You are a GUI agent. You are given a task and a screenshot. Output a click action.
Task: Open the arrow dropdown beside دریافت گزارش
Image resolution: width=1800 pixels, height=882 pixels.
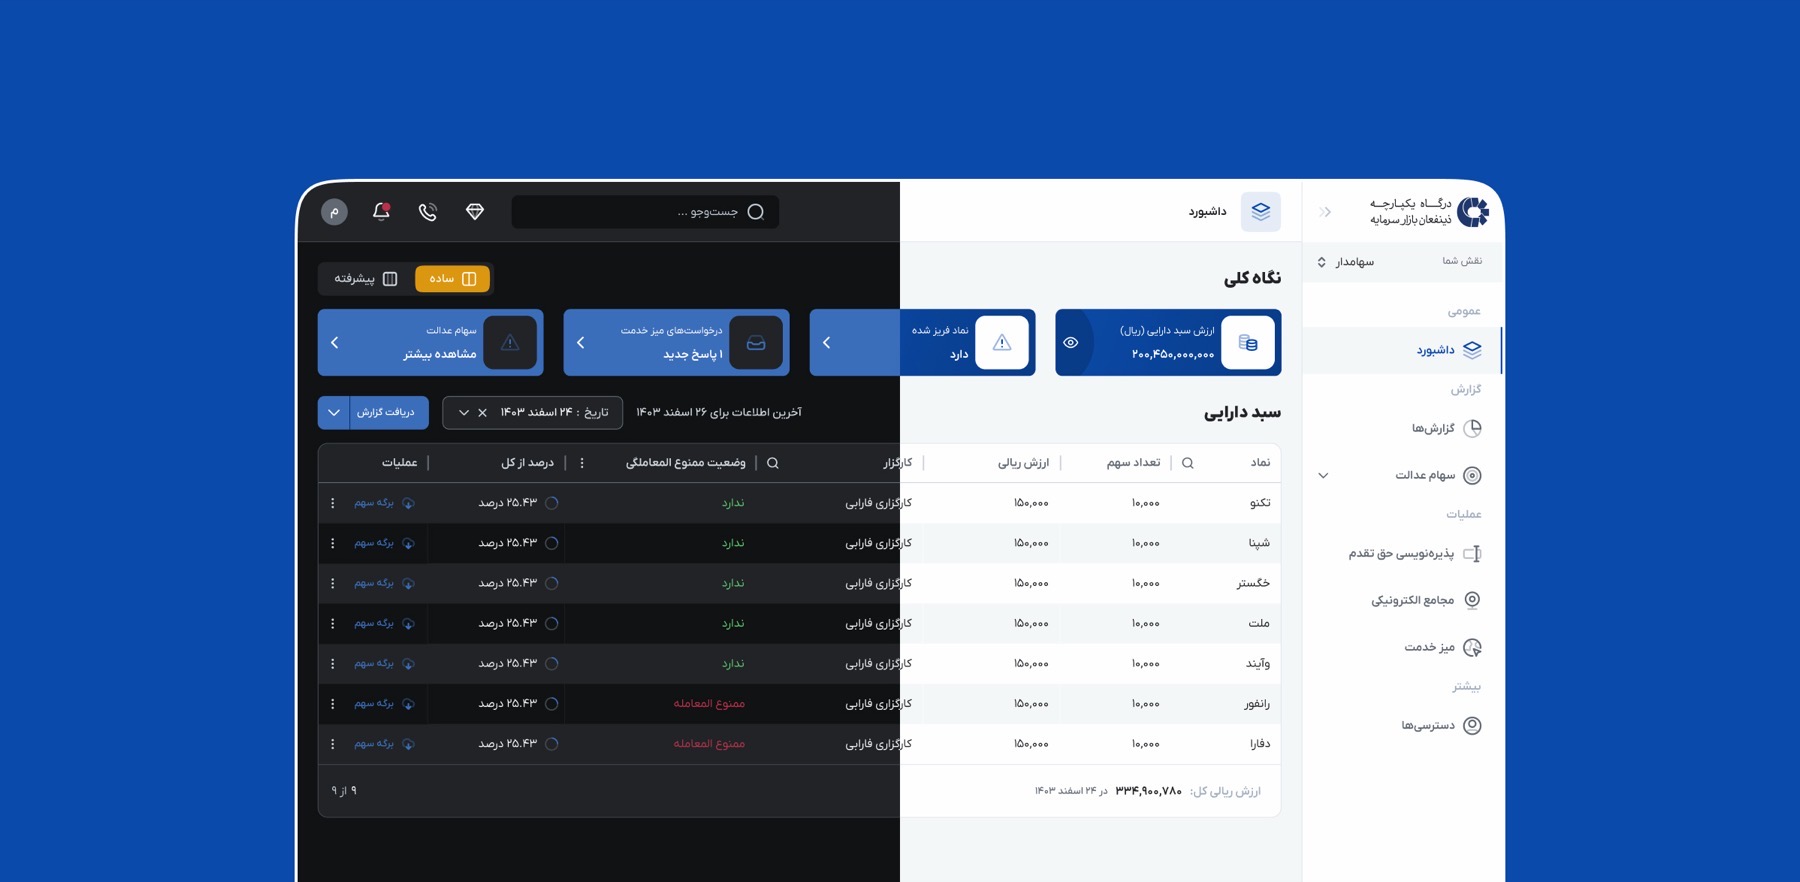[334, 412]
